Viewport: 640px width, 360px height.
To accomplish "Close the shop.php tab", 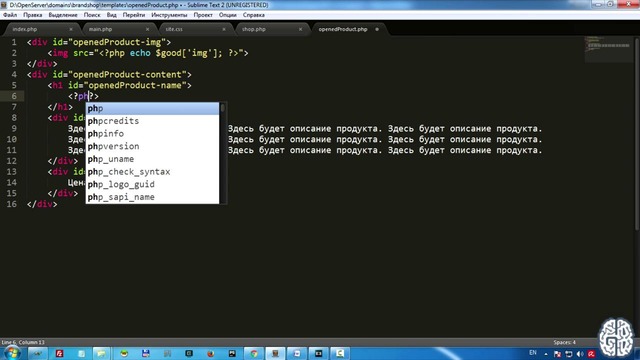I will click(x=300, y=29).
